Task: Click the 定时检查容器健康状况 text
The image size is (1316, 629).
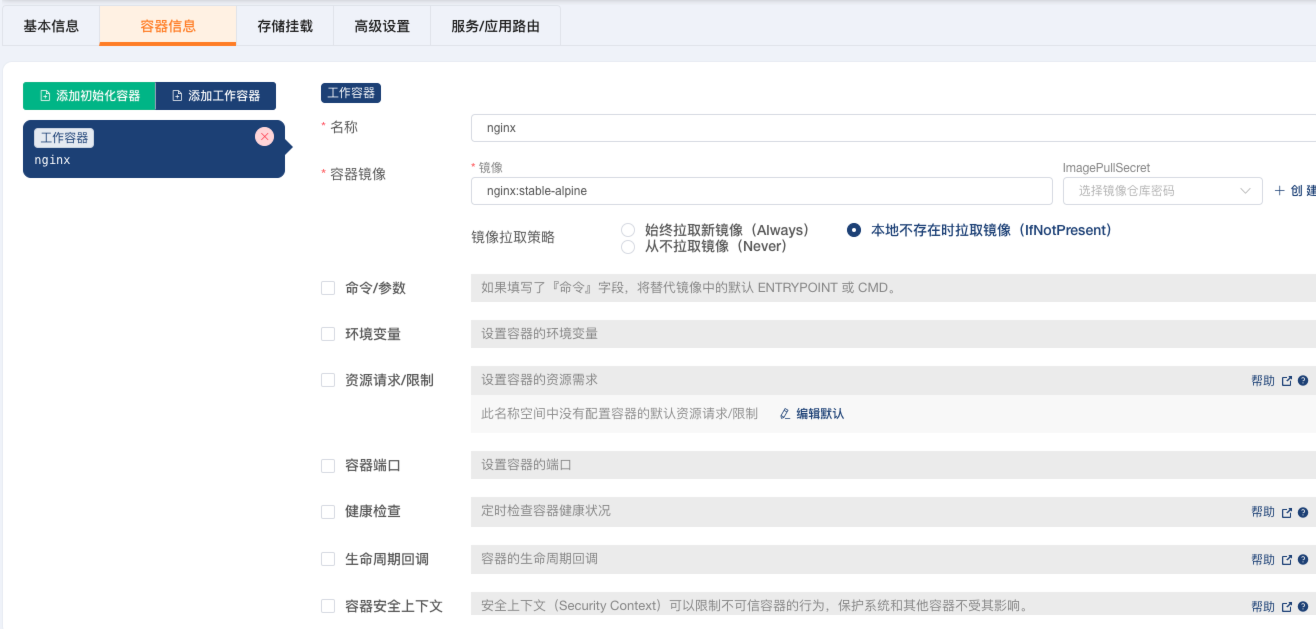Action: (546, 511)
